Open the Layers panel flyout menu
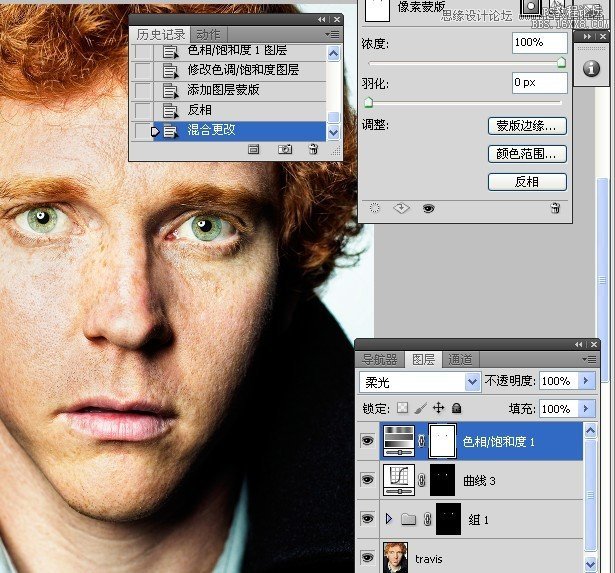This screenshot has height=573, width=615. click(589, 359)
